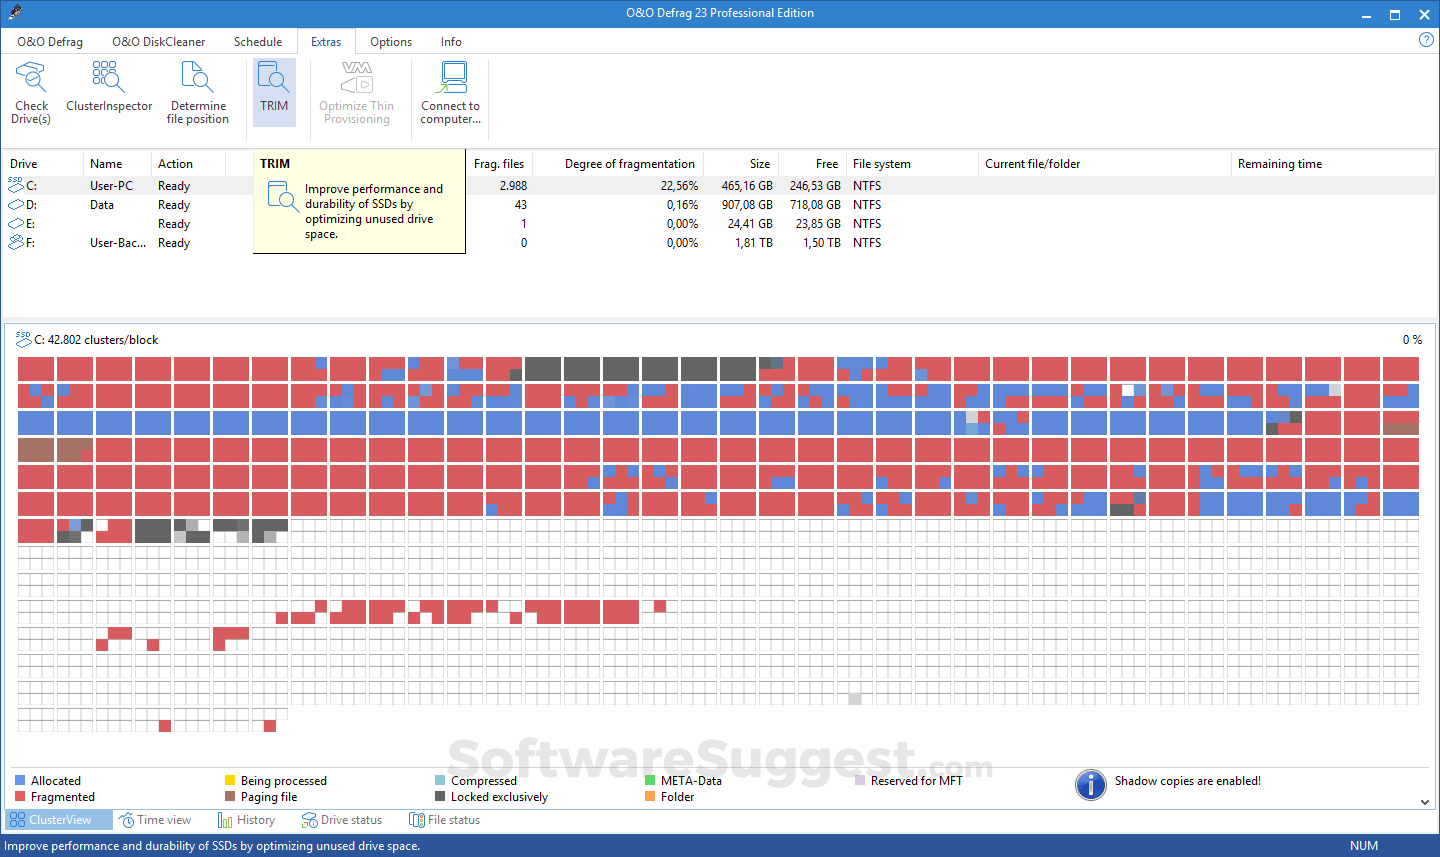The width and height of the screenshot is (1440, 857).
Task: Open the File status view
Action: pyautogui.click(x=444, y=819)
